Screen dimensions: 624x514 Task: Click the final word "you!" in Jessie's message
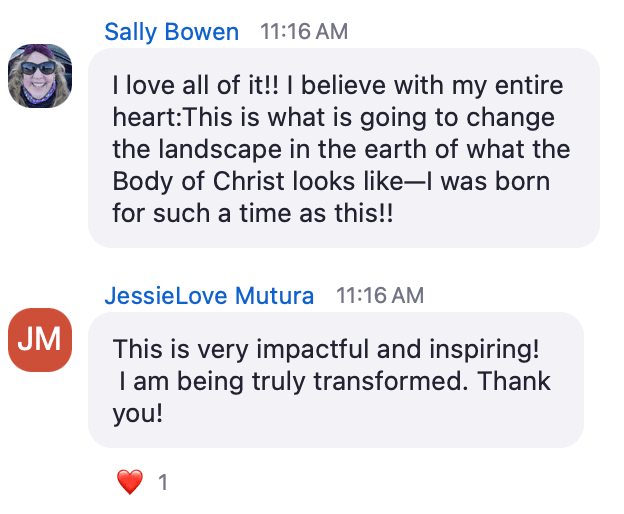pyautogui.click(x=137, y=414)
